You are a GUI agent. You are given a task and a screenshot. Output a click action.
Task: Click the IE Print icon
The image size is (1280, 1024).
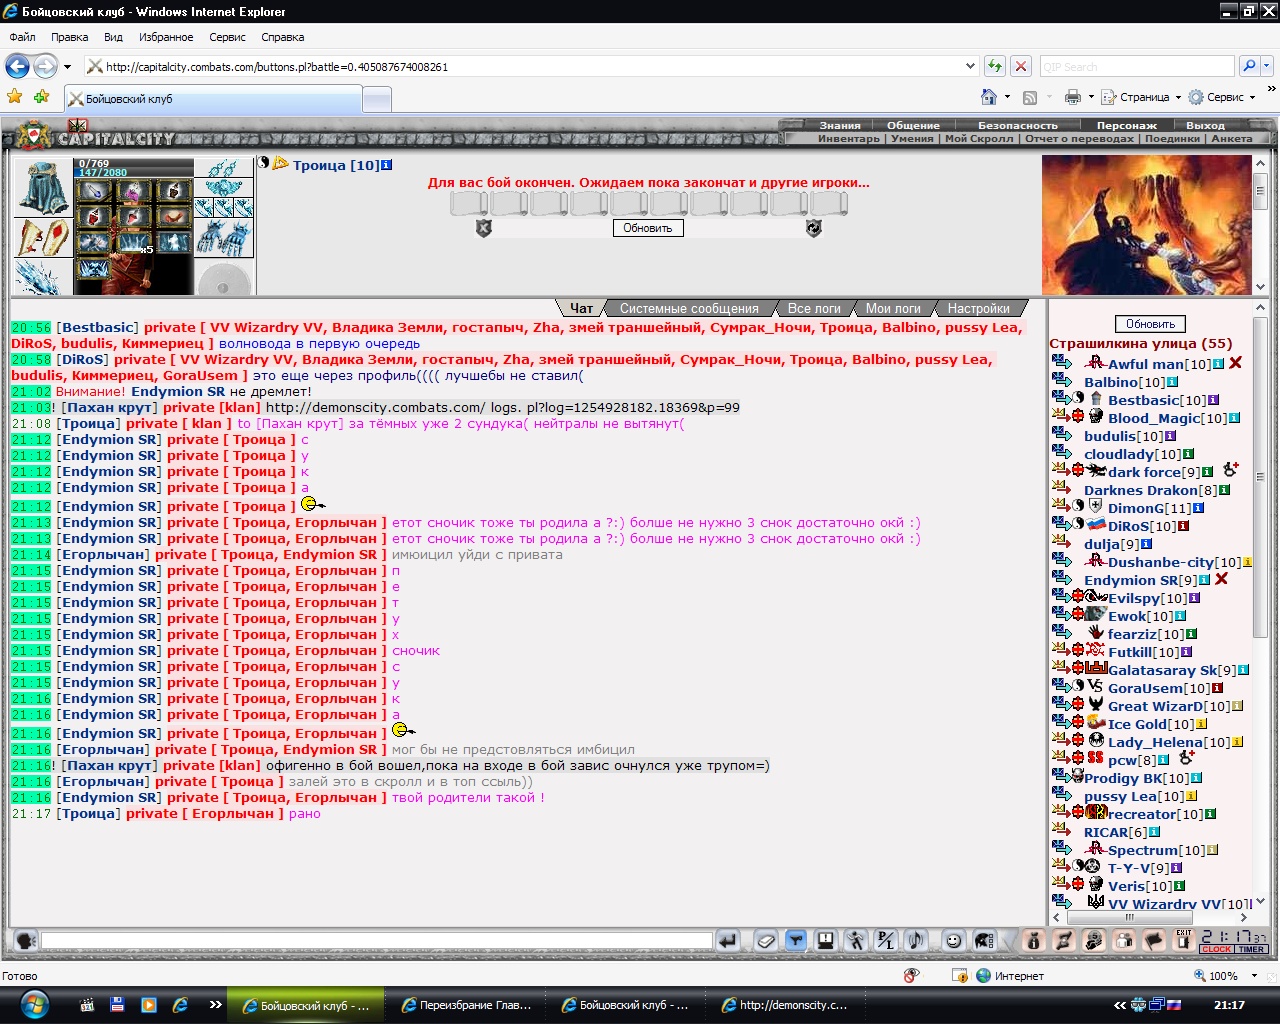click(1073, 97)
